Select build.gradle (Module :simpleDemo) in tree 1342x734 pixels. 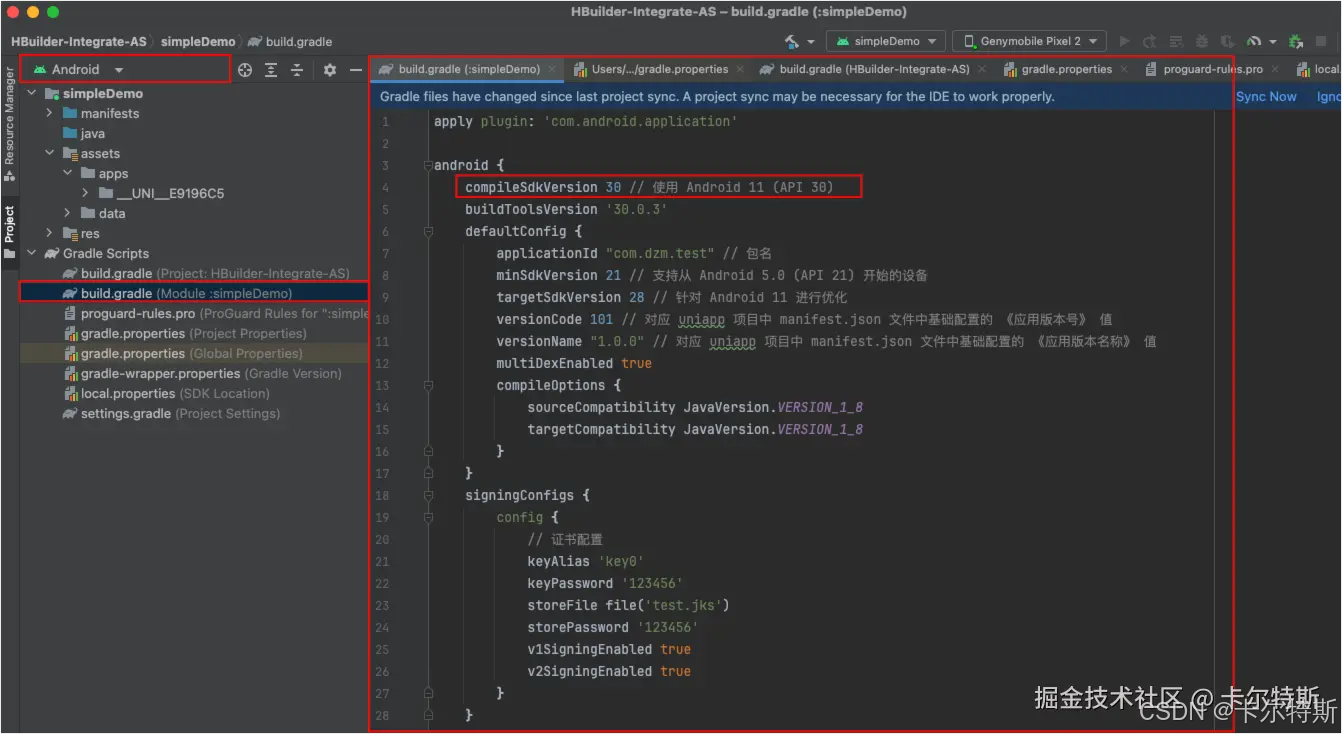tap(195, 293)
